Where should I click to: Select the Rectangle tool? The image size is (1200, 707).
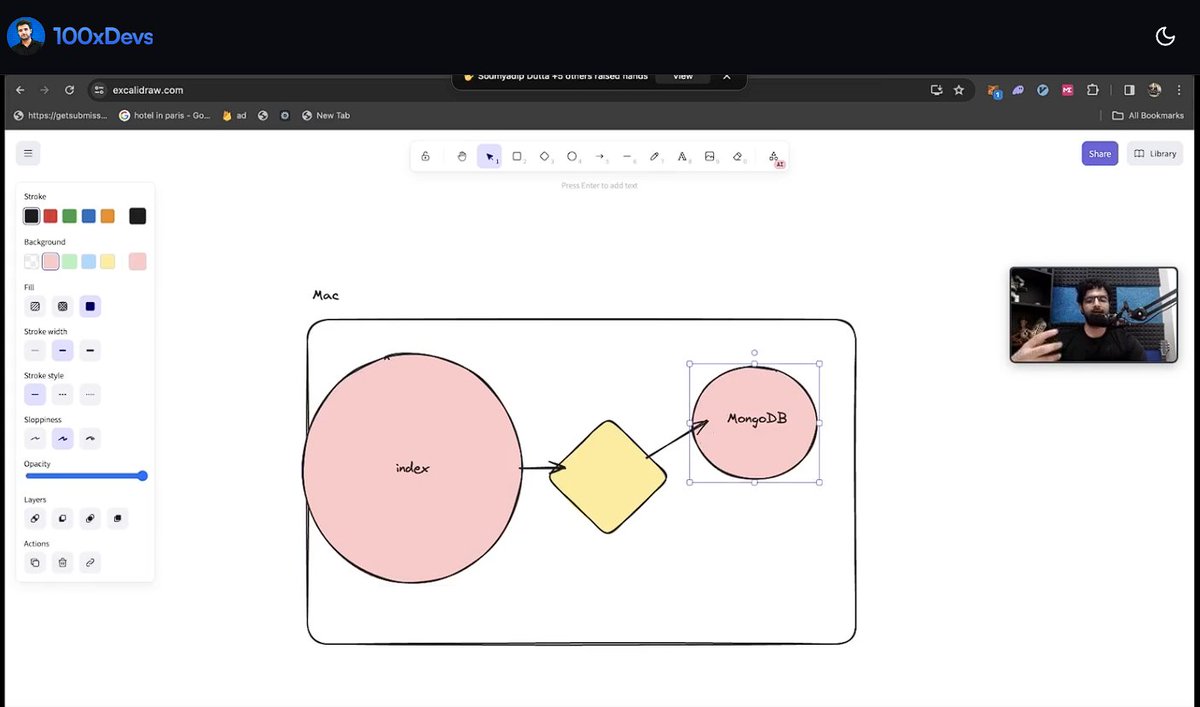tap(517, 156)
